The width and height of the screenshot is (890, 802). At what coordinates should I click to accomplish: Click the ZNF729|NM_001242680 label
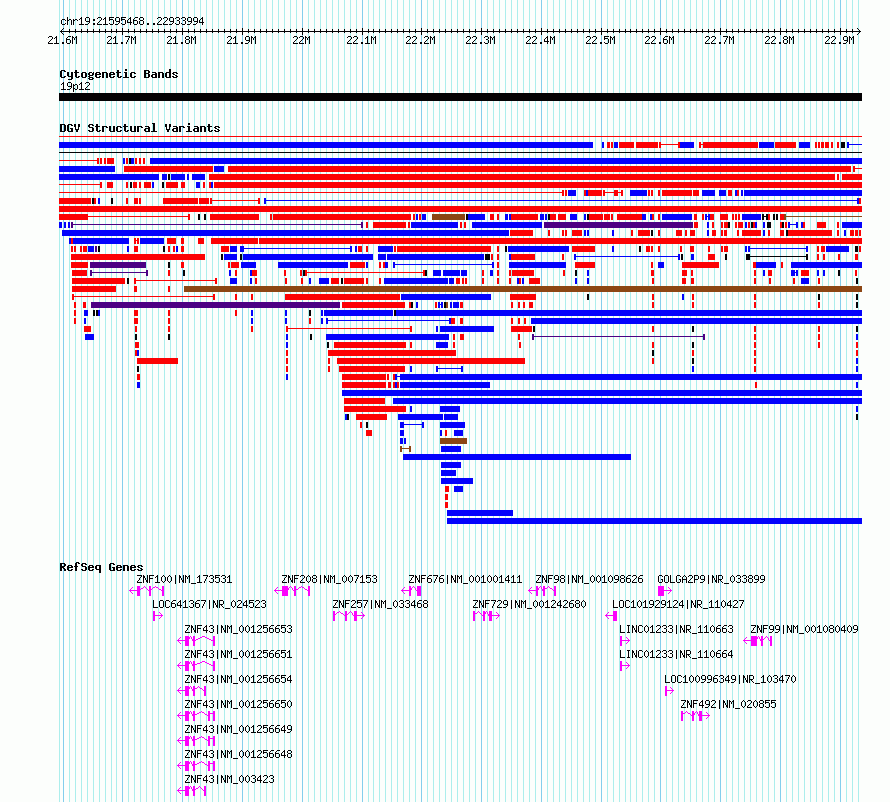pos(529,604)
